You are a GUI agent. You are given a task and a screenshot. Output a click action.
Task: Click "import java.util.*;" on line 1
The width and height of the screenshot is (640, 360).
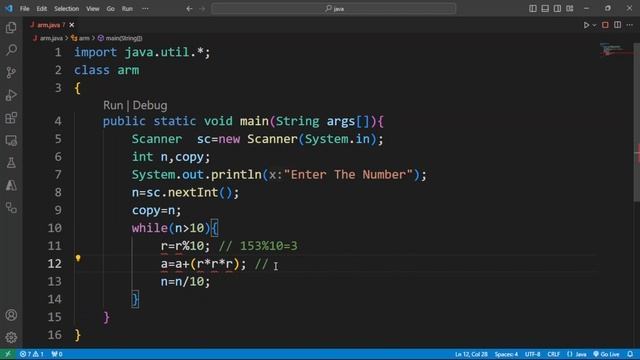142,52
